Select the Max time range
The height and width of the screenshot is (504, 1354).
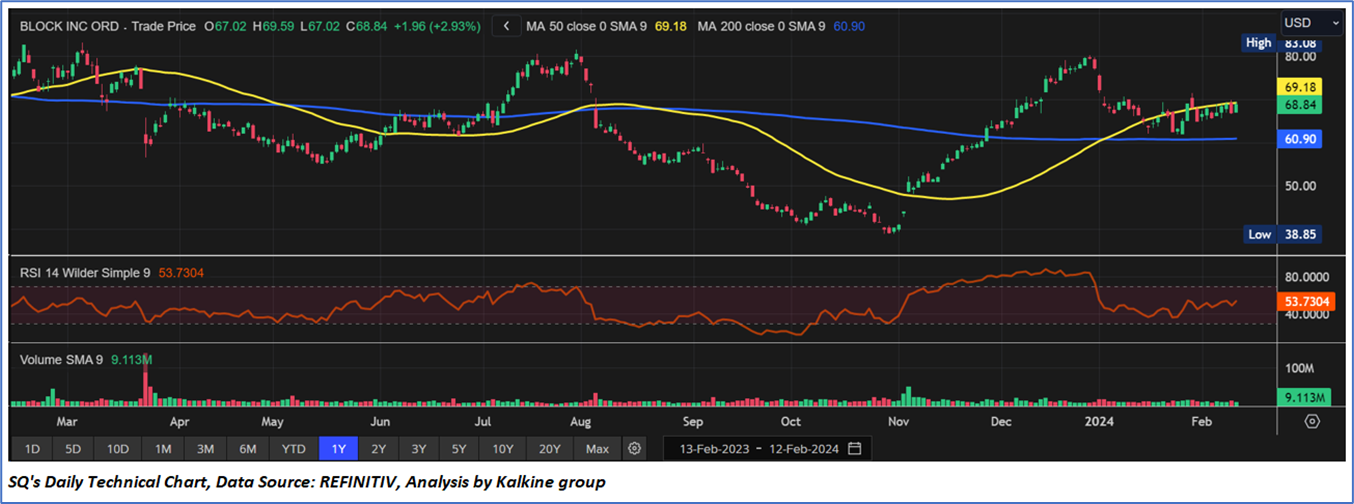(598, 448)
